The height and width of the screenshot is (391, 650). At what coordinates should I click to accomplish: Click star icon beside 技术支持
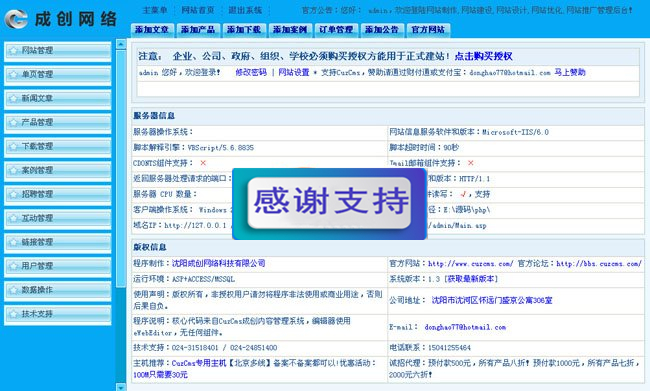pyautogui.click(x=13, y=314)
